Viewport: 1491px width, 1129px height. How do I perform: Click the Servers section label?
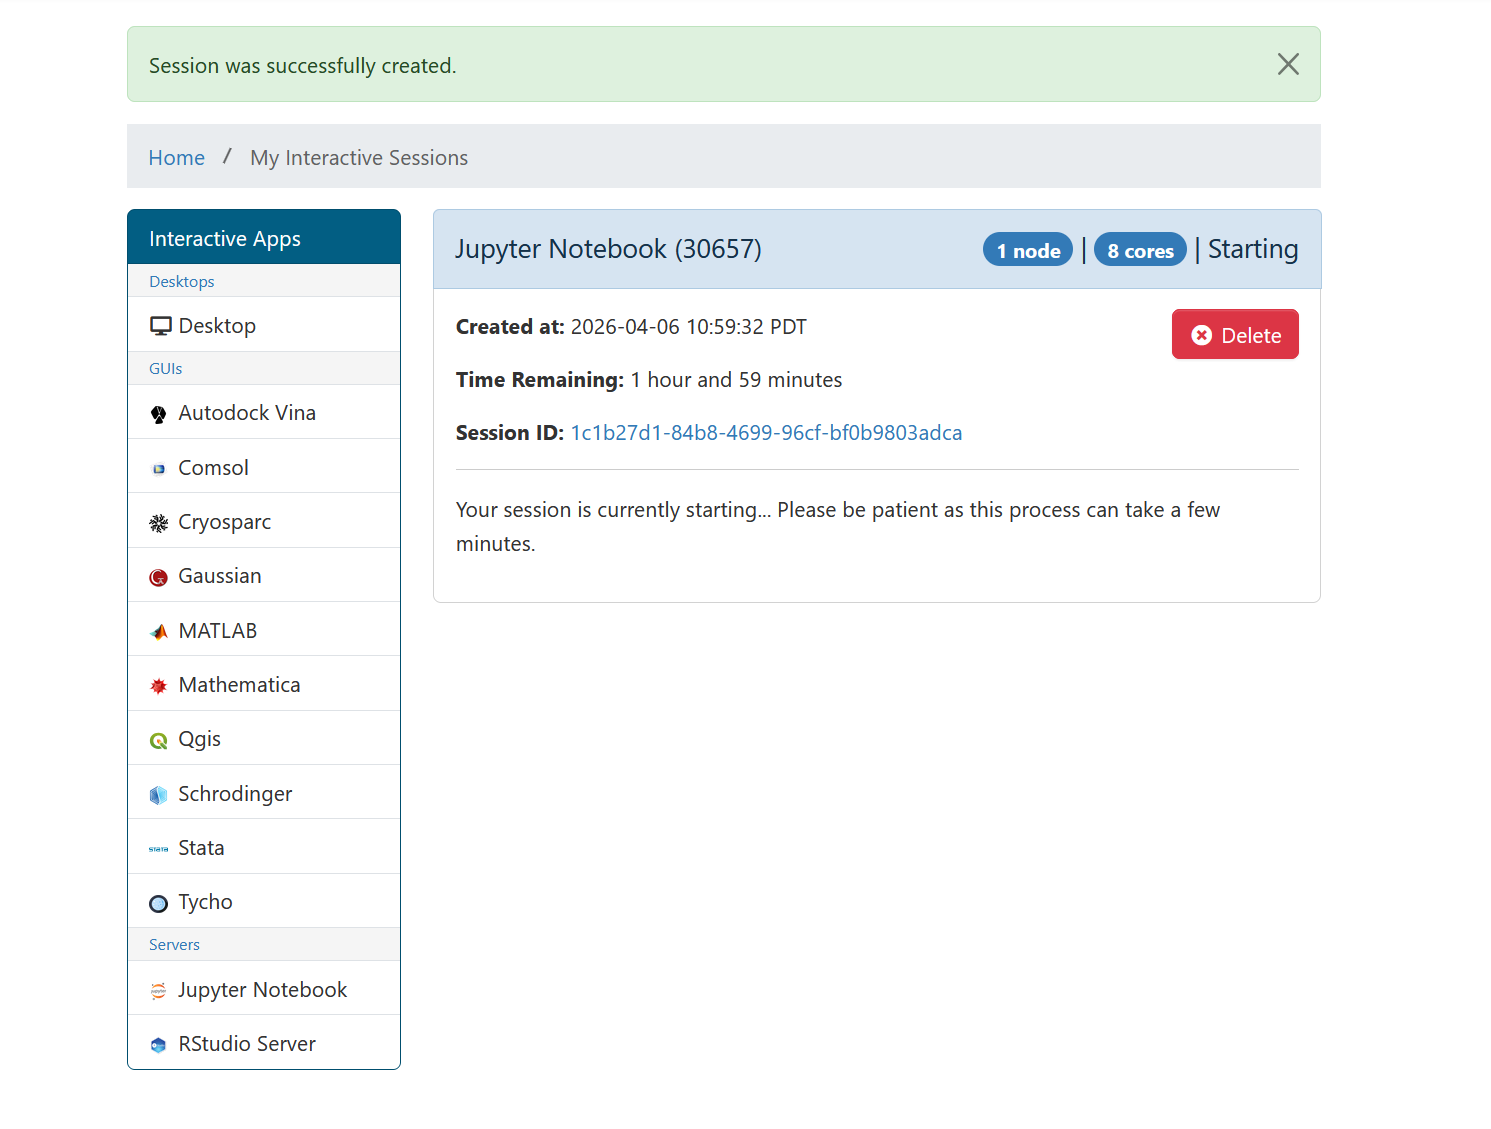coord(174,945)
